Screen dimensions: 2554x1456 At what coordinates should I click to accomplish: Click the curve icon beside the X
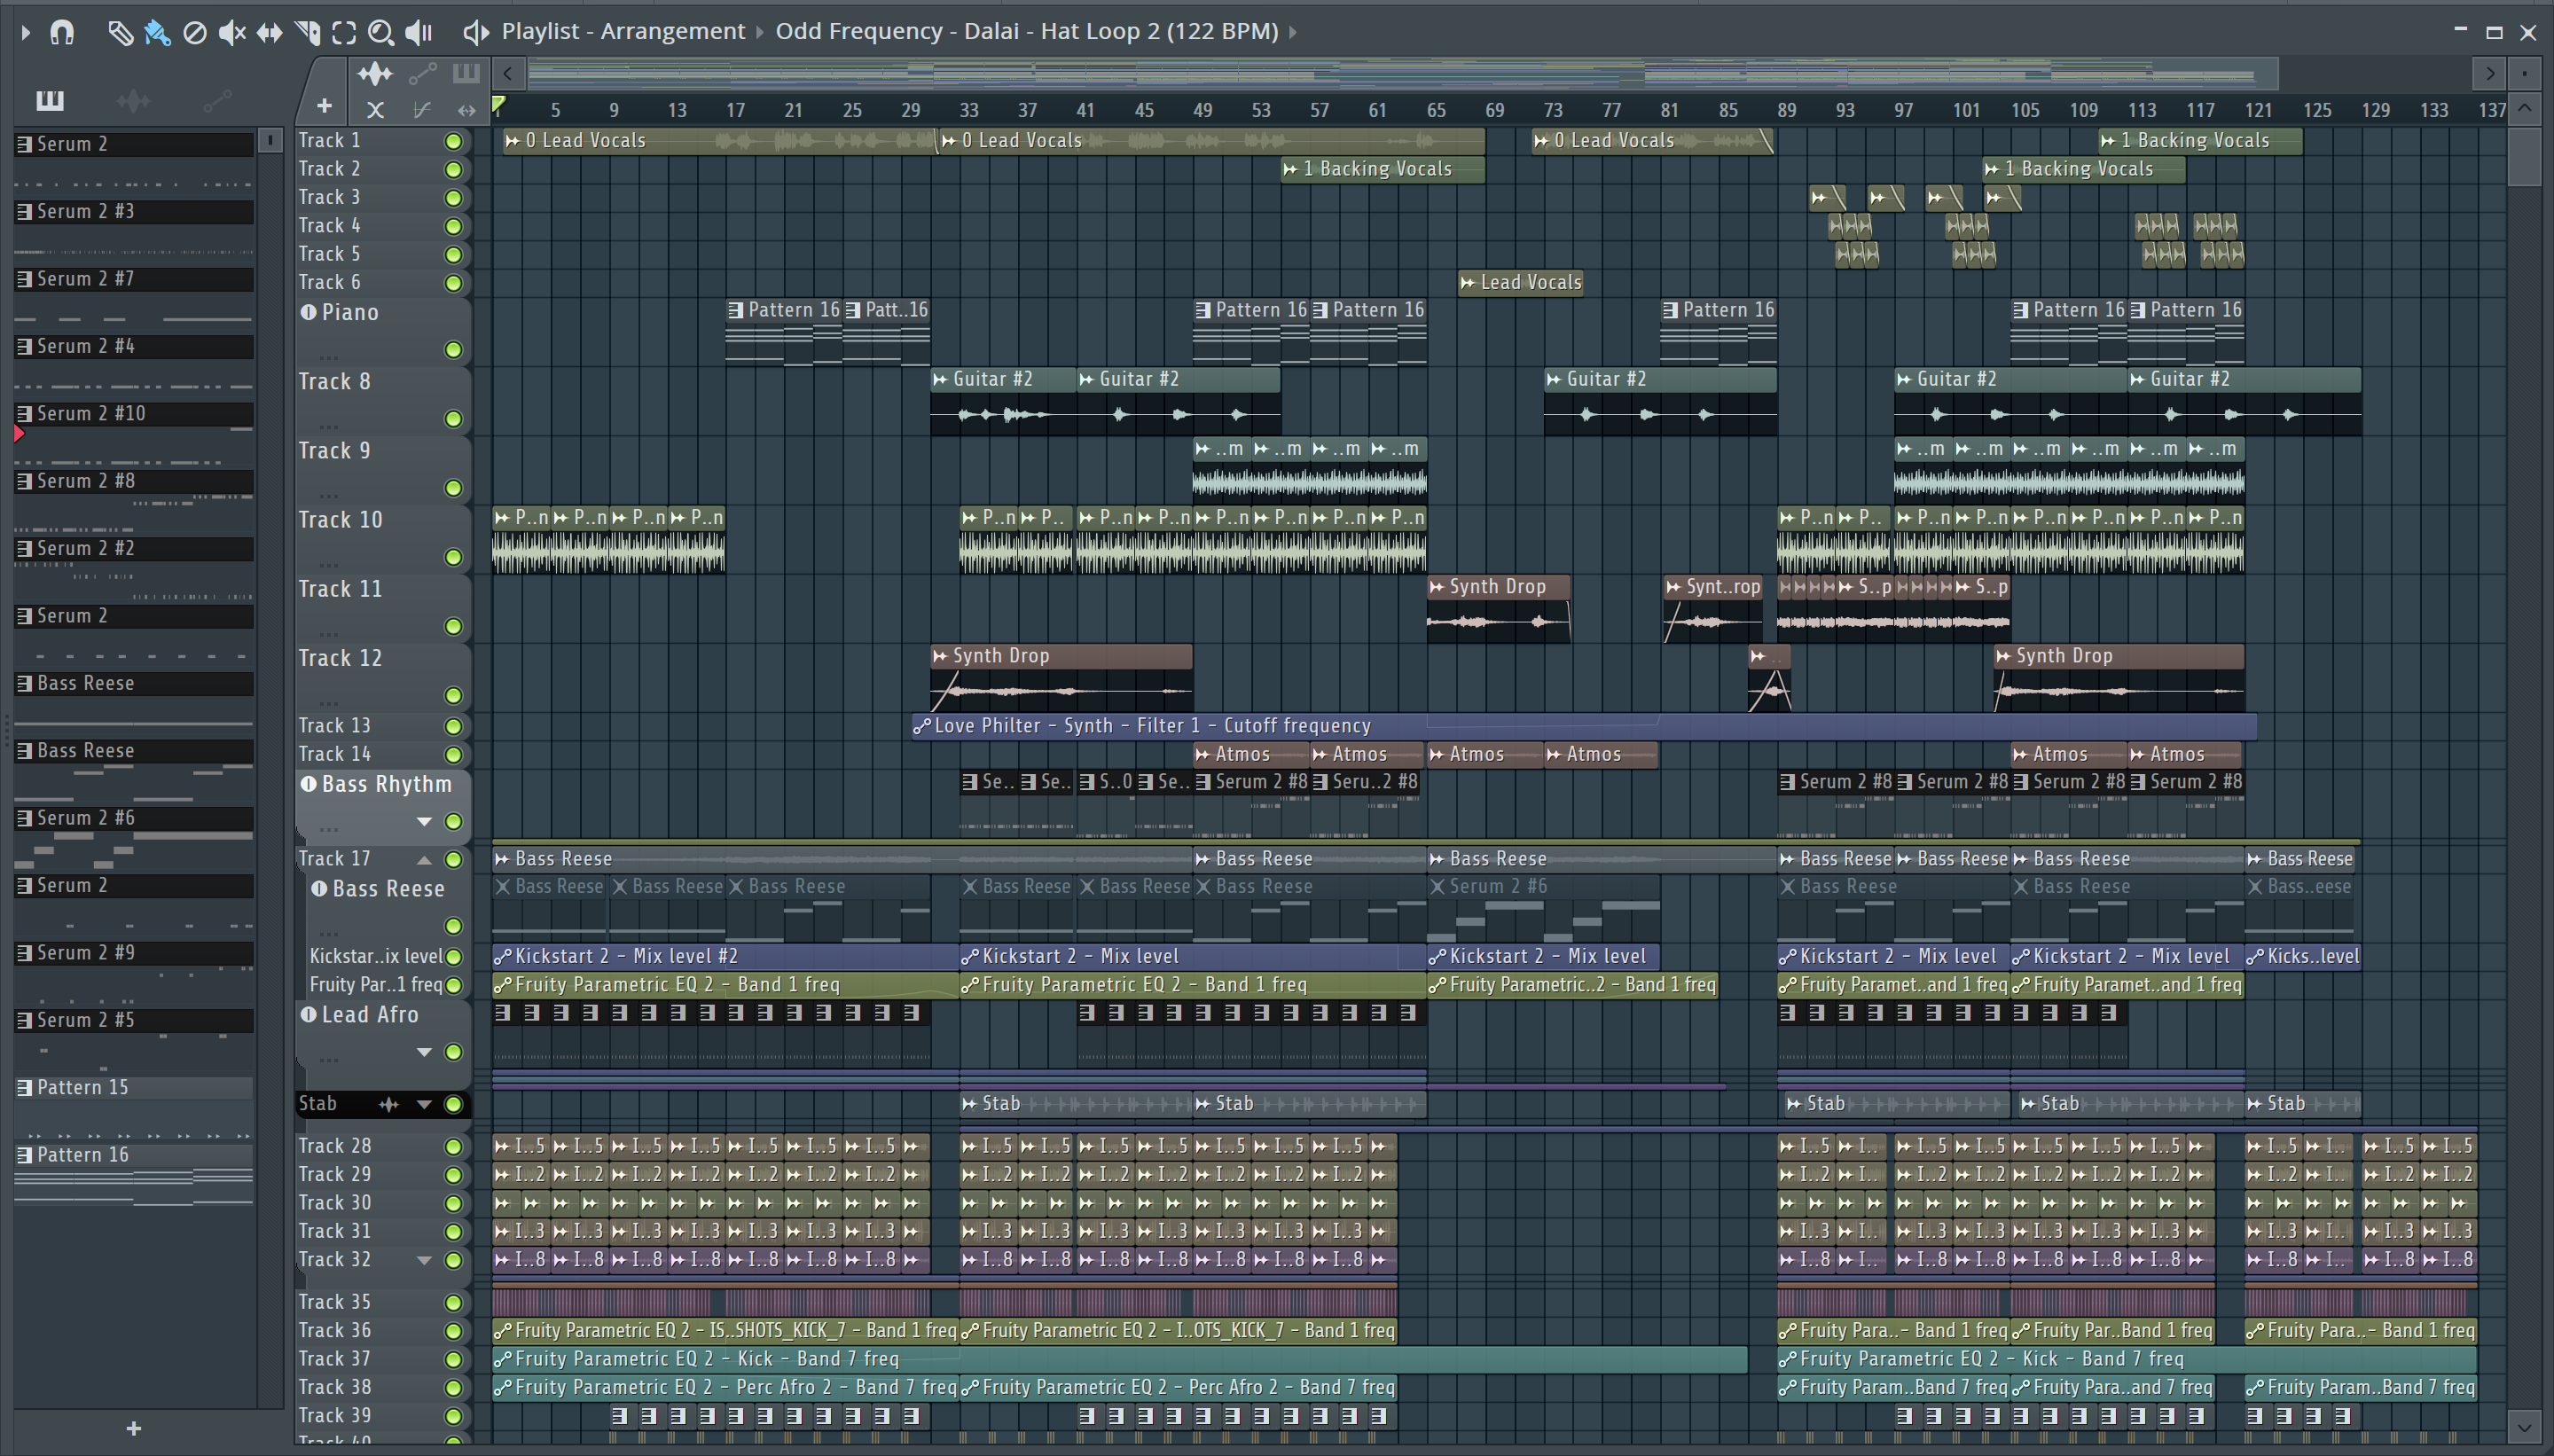[422, 109]
